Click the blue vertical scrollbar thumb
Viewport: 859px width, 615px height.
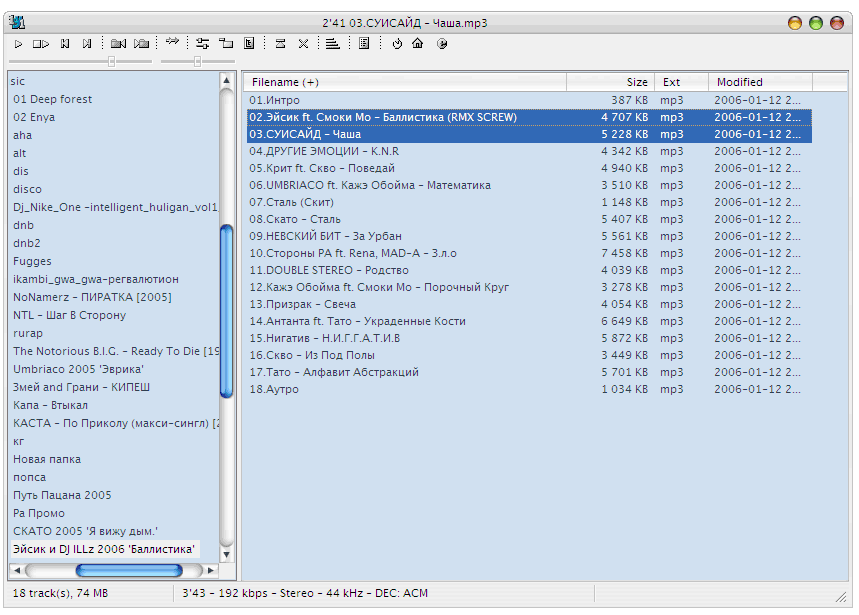tap(227, 311)
